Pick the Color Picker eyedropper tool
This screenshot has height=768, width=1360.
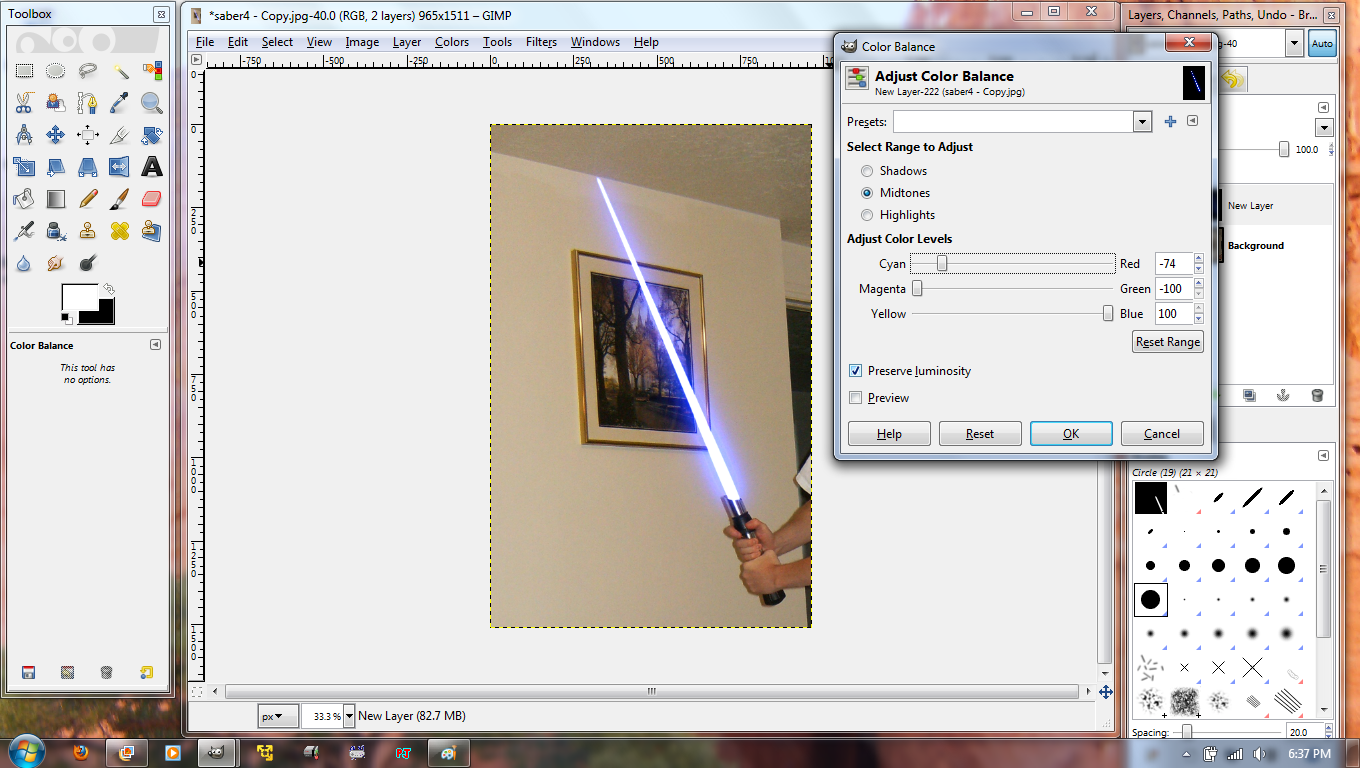120,103
